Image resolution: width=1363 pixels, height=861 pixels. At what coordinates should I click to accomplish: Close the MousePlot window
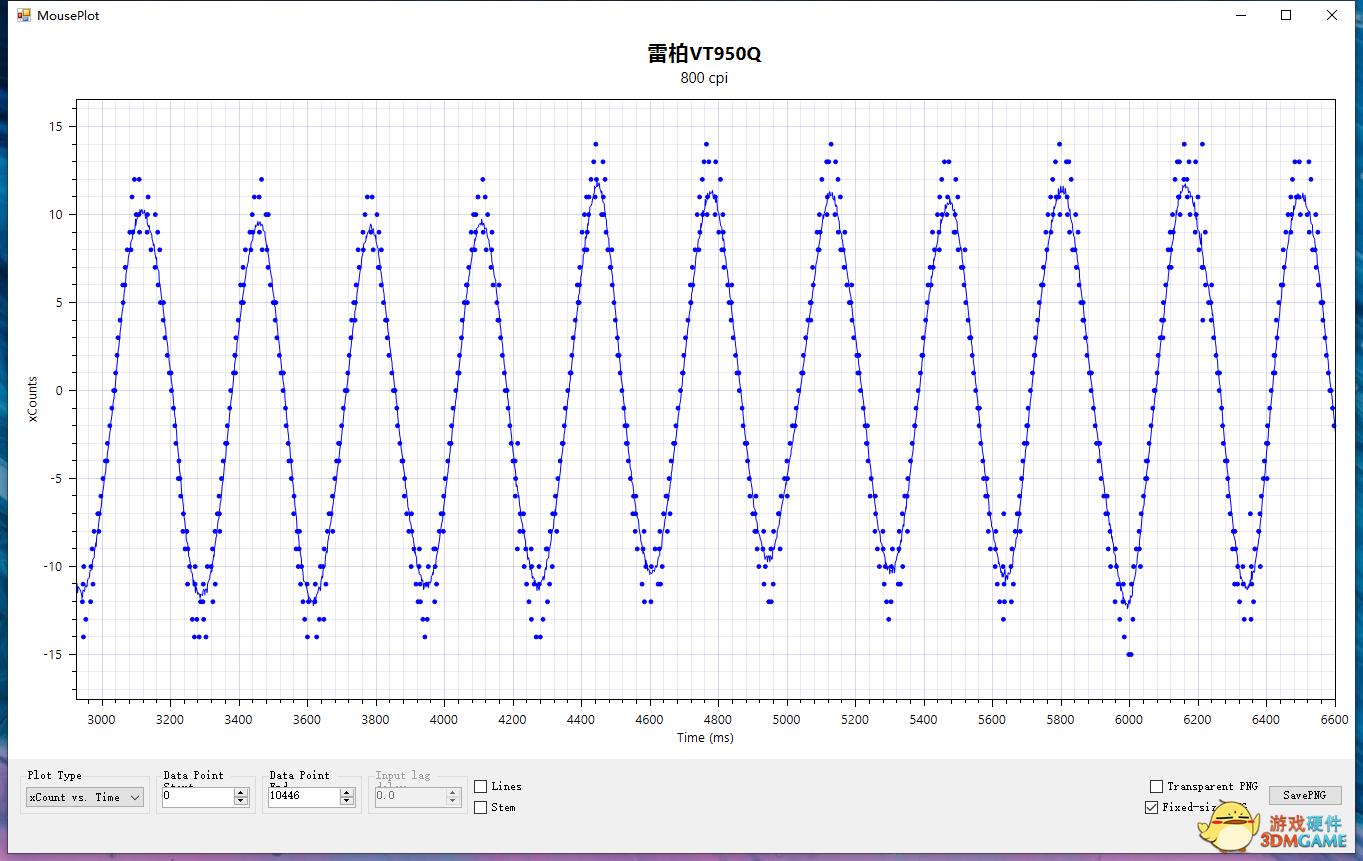point(1332,15)
